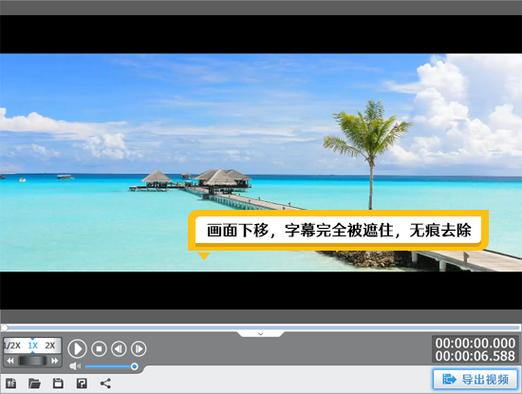Click the speed jog wheel between arrows

click(33, 361)
